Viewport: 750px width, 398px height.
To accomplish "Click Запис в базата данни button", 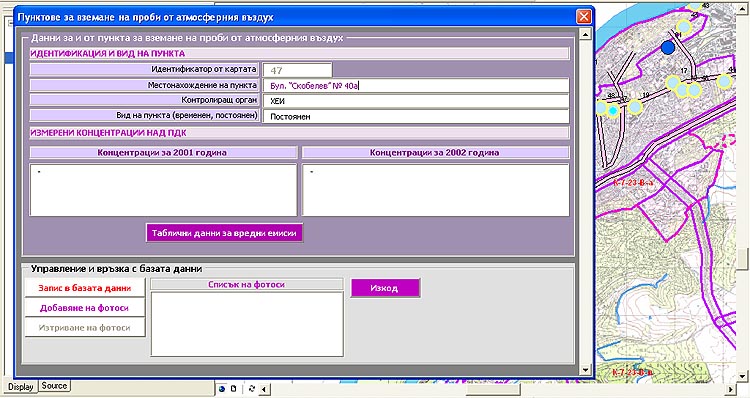I will [x=85, y=288].
